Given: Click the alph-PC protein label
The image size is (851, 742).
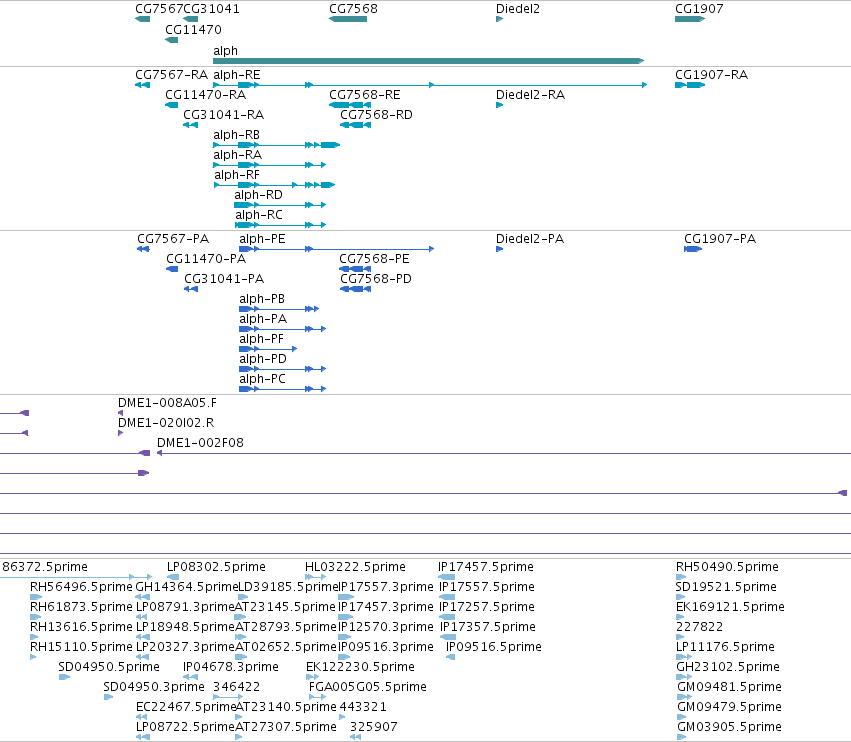Looking at the screenshot, I should pos(262,379).
